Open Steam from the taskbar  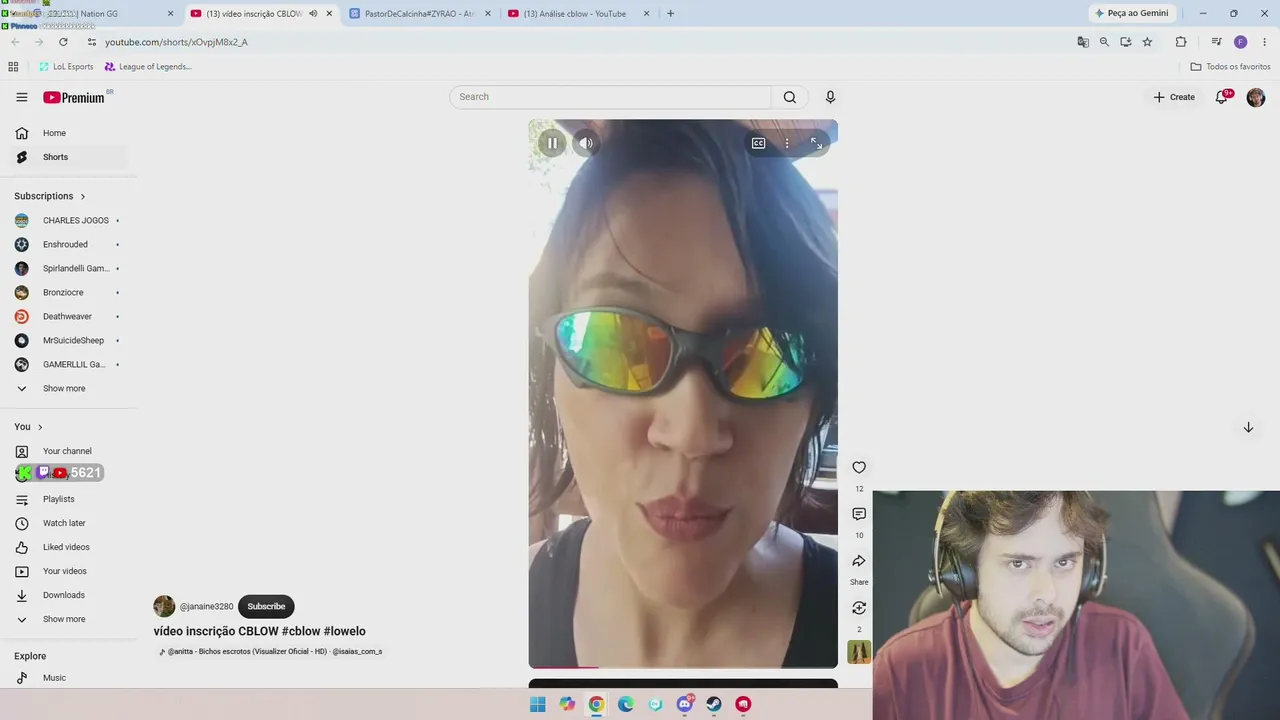(714, 704)
